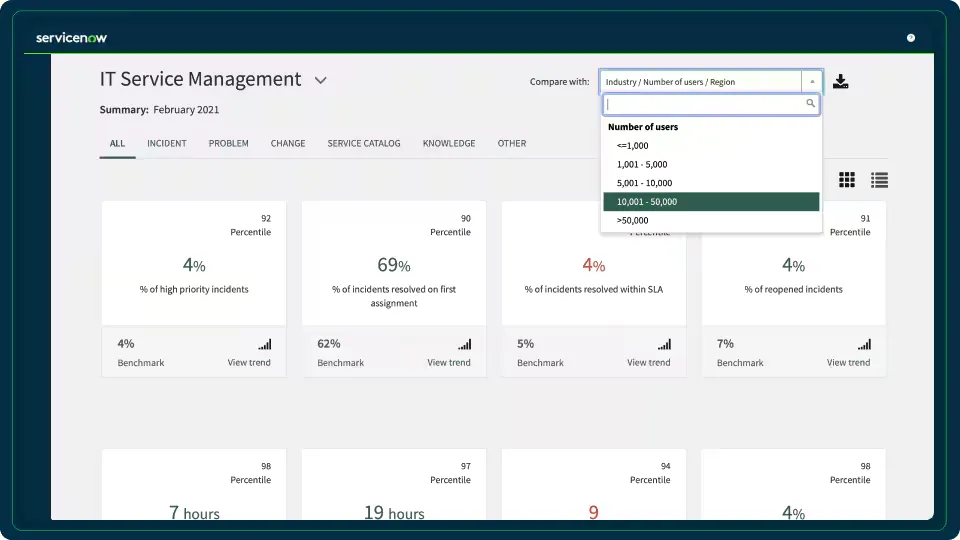Switch to grid view icon
This screenshot has width=960, height=540.
tap(847, 179)
